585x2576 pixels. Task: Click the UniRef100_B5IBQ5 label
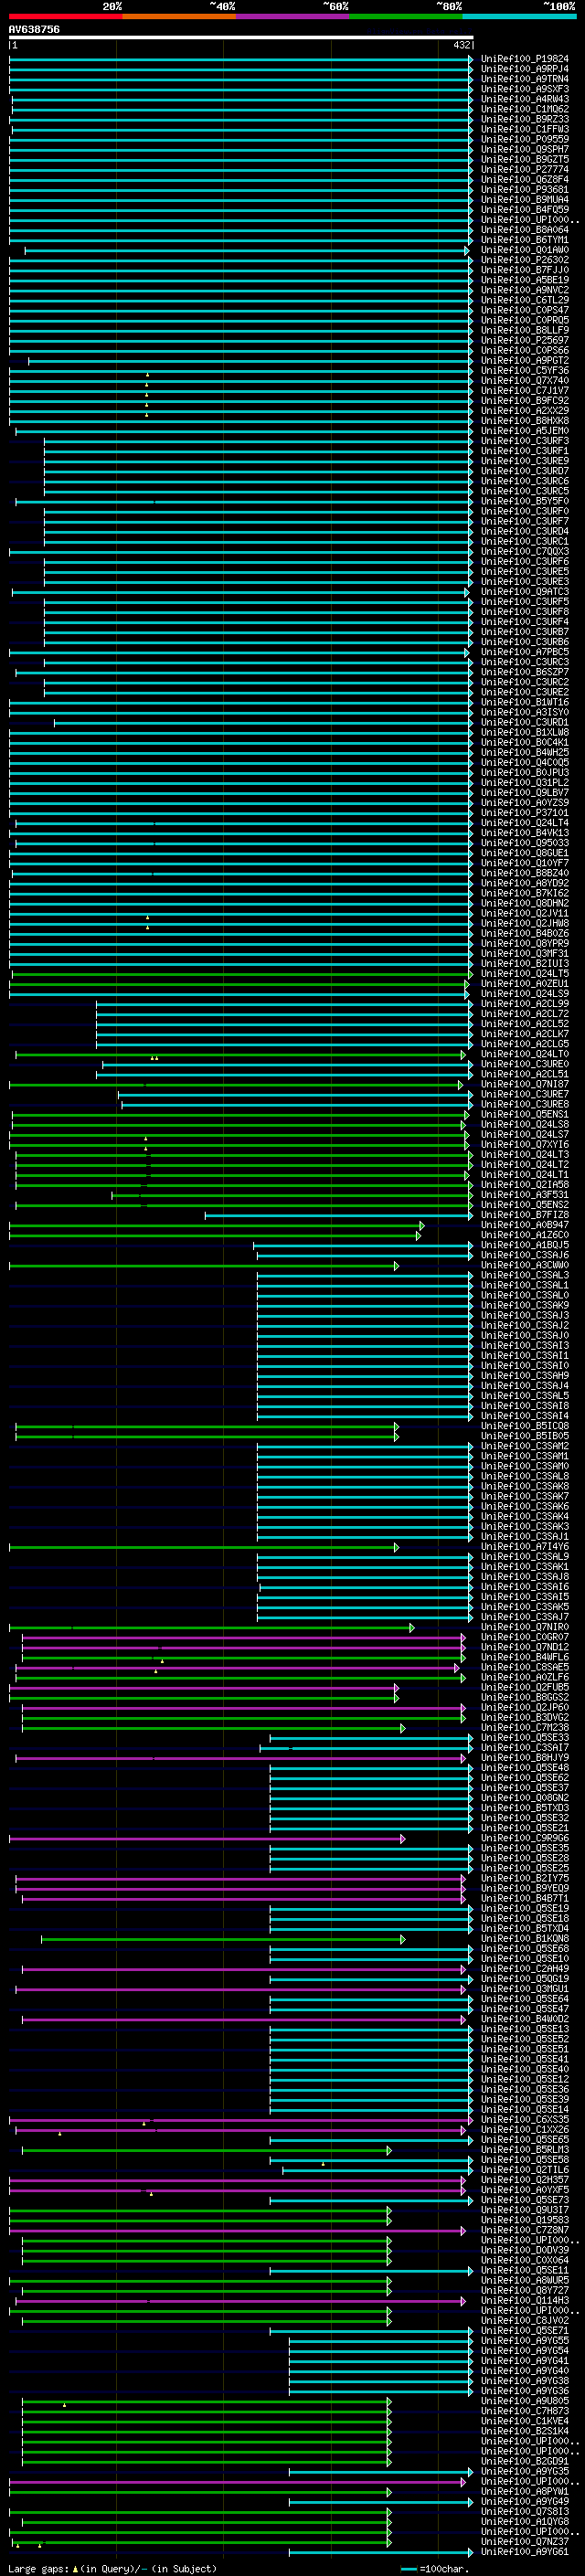(525, 1436)
